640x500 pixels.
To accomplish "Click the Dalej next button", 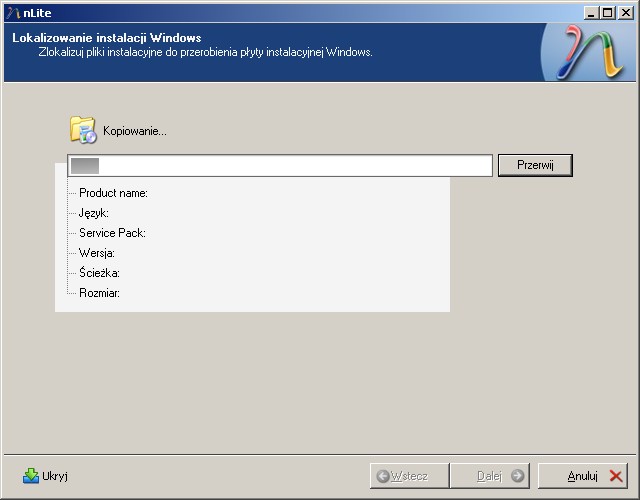I will [489, 476].
